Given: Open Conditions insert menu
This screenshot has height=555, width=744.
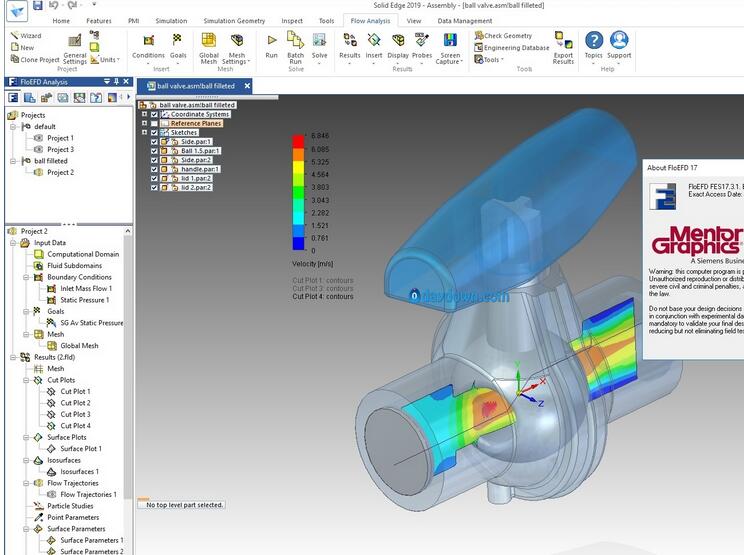Looking at the screenshot, I should [148, 48].
